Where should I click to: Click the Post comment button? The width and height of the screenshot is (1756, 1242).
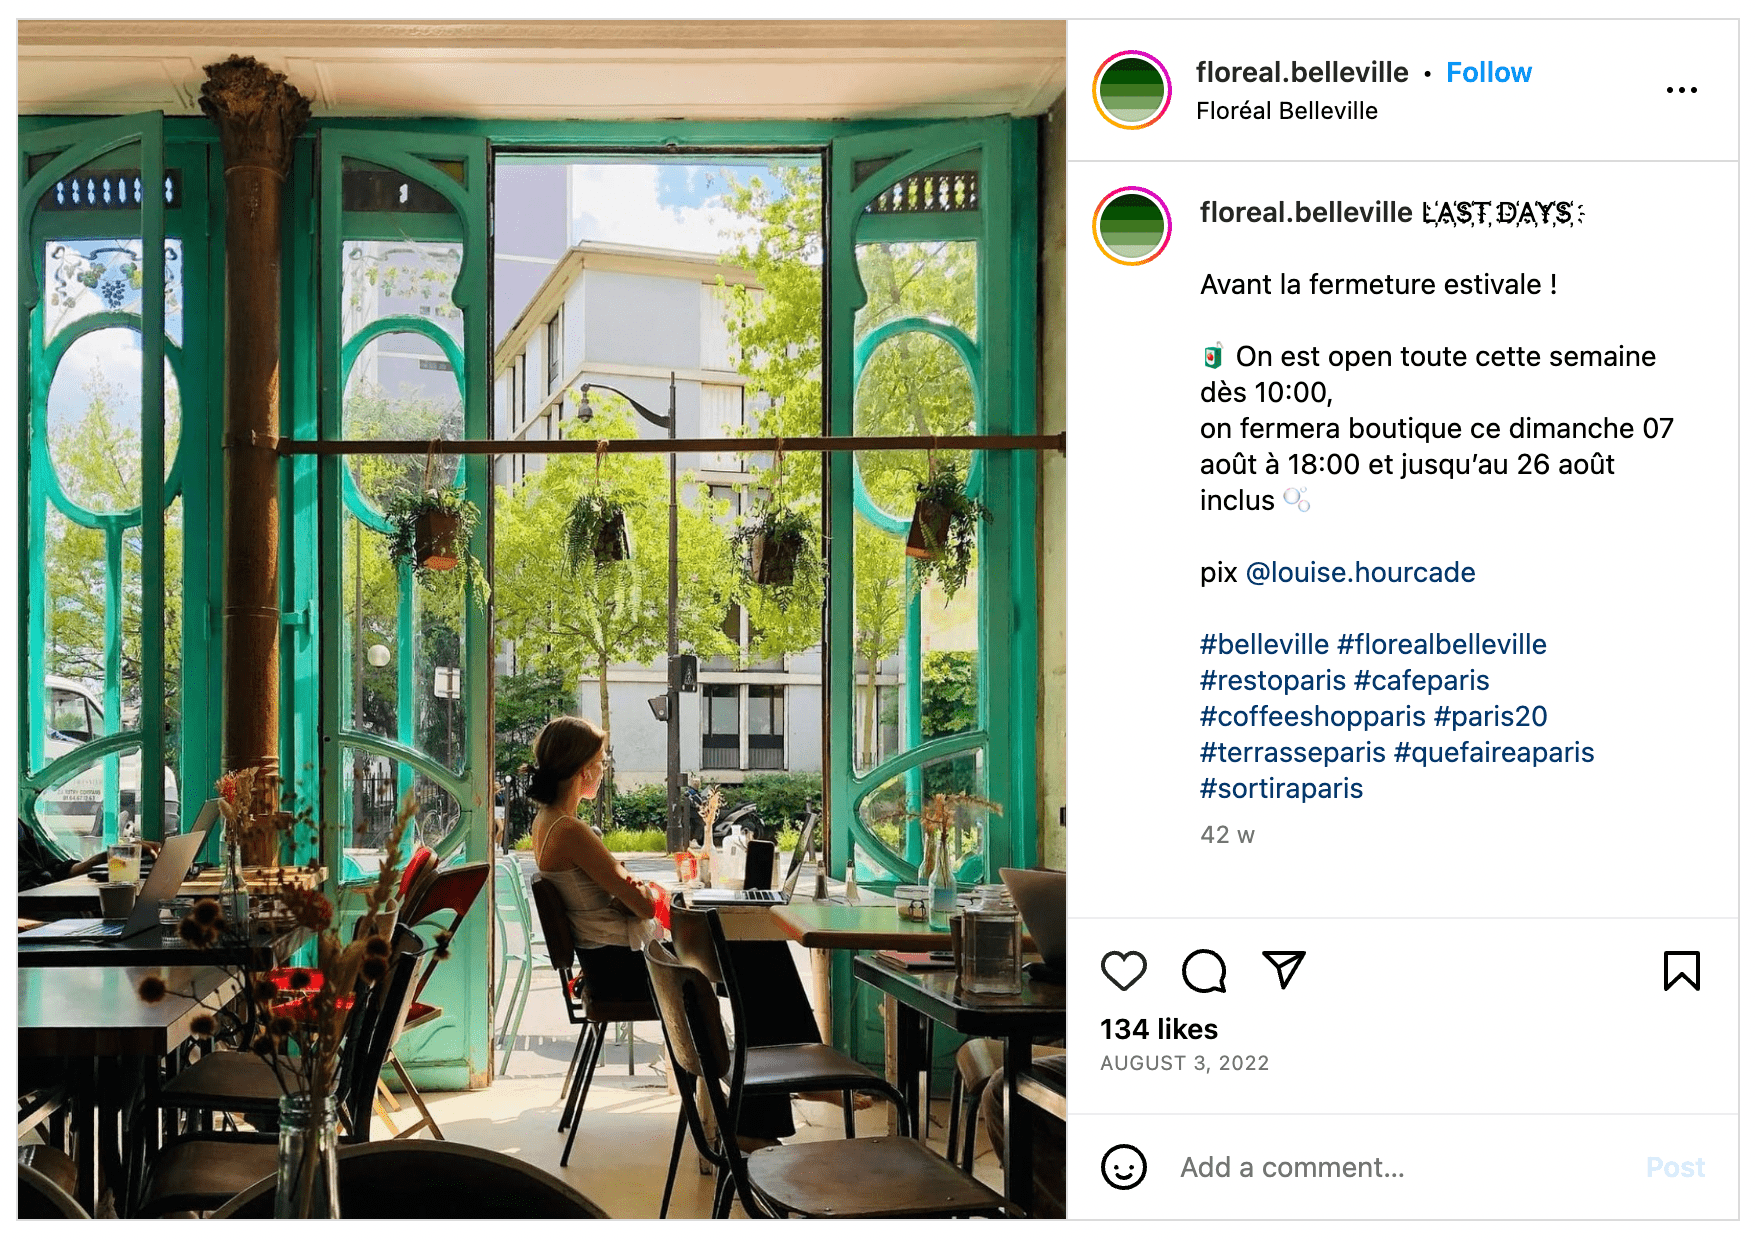point(1675,1167)
